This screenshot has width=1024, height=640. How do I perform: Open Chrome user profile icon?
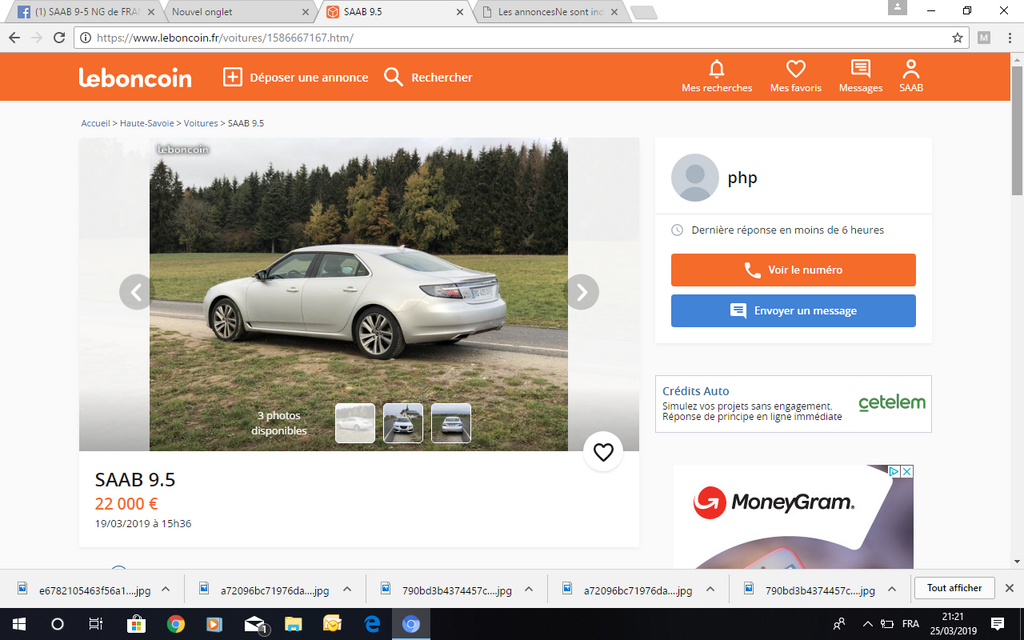coord(897,7)
